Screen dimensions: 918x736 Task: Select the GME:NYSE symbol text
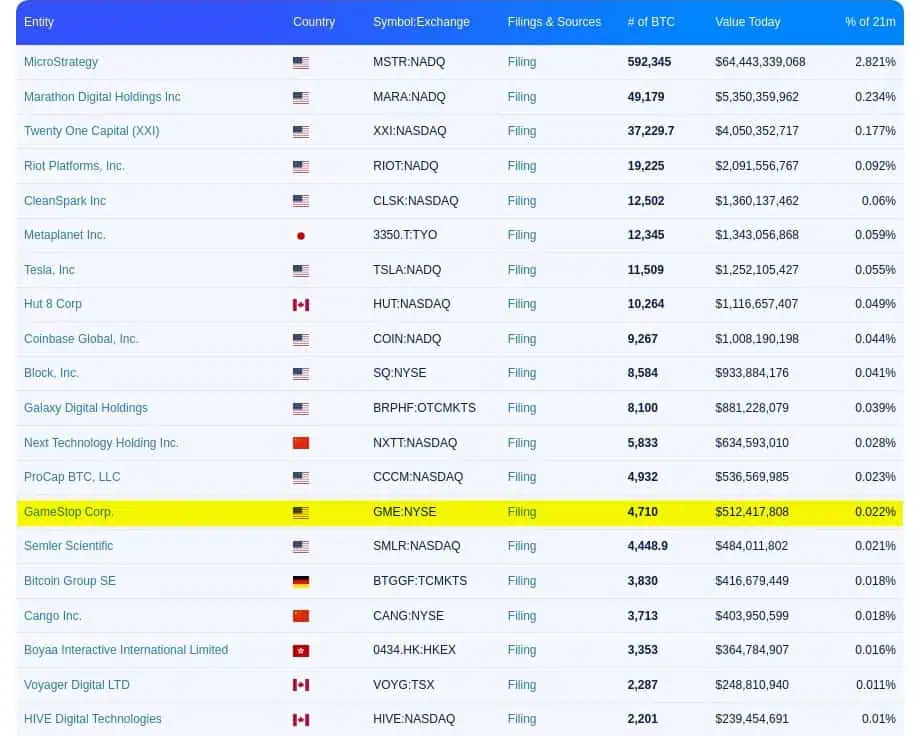(x=405, y=512)
